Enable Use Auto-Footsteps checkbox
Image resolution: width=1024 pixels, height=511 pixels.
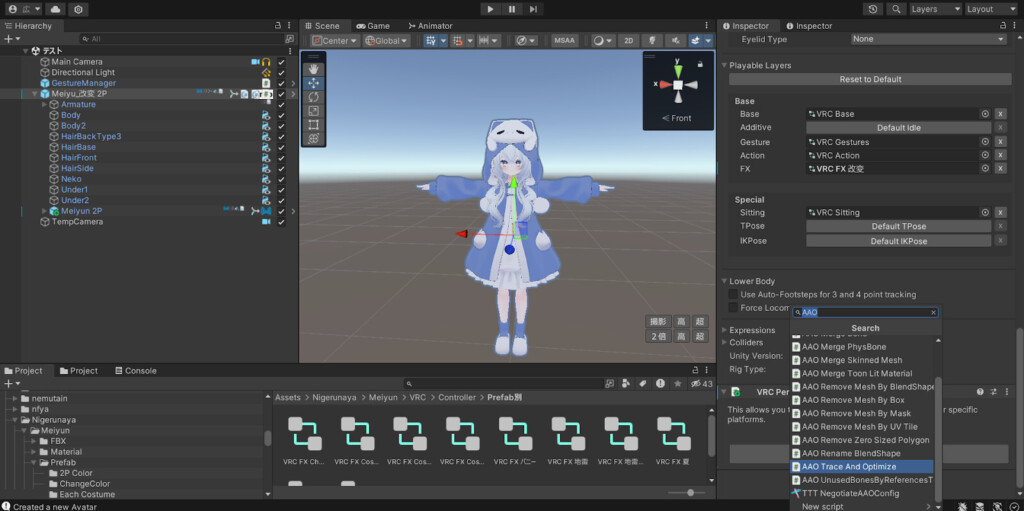(733, 295)
